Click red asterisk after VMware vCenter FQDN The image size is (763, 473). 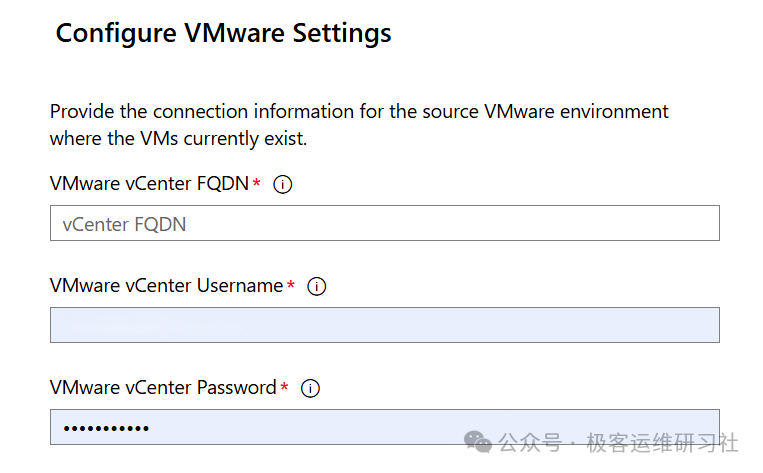pos(257,185)
